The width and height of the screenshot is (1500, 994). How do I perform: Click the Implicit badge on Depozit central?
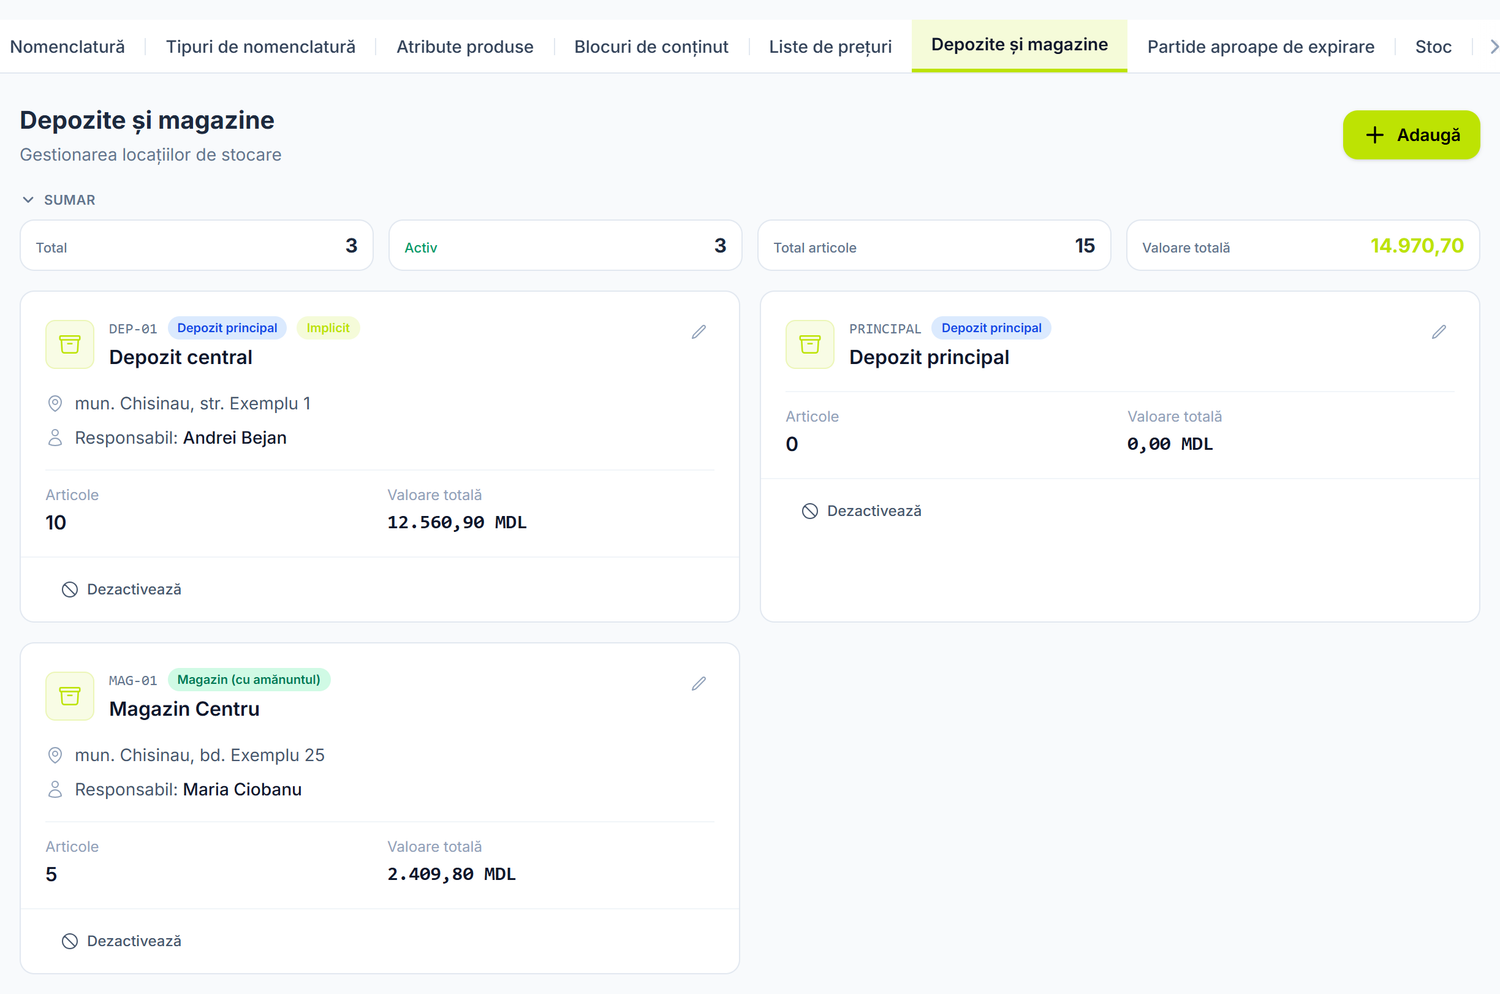tap(328, 328)
